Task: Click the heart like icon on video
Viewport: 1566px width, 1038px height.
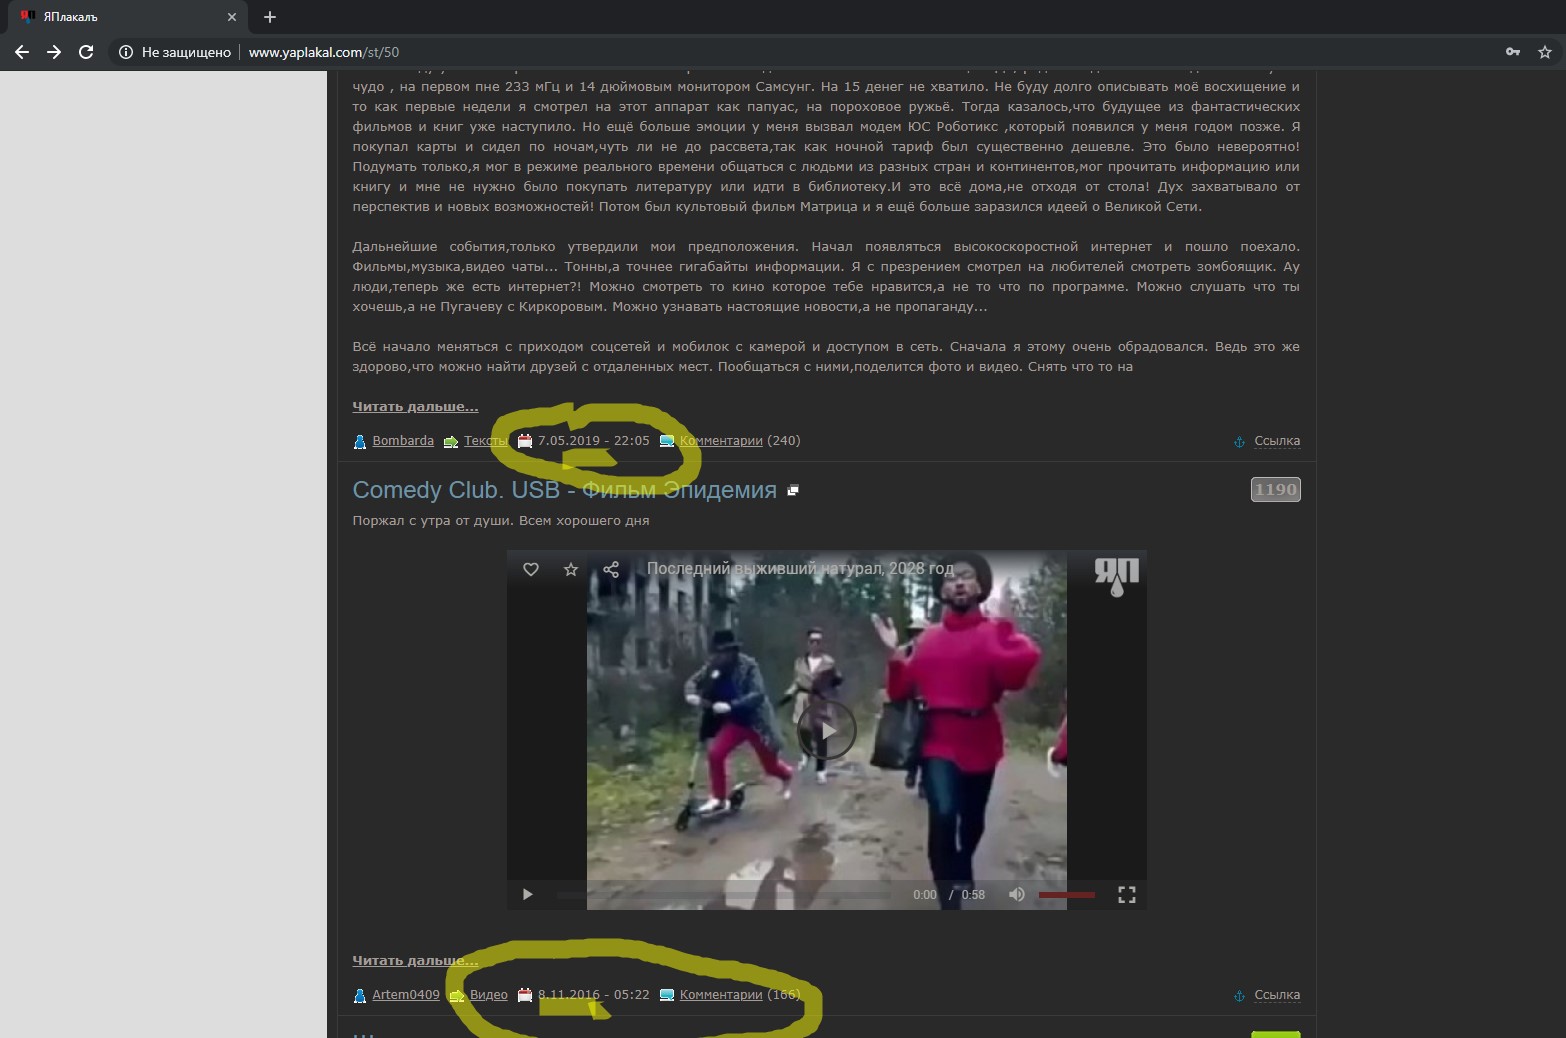Action: click(x=531, y=569)
